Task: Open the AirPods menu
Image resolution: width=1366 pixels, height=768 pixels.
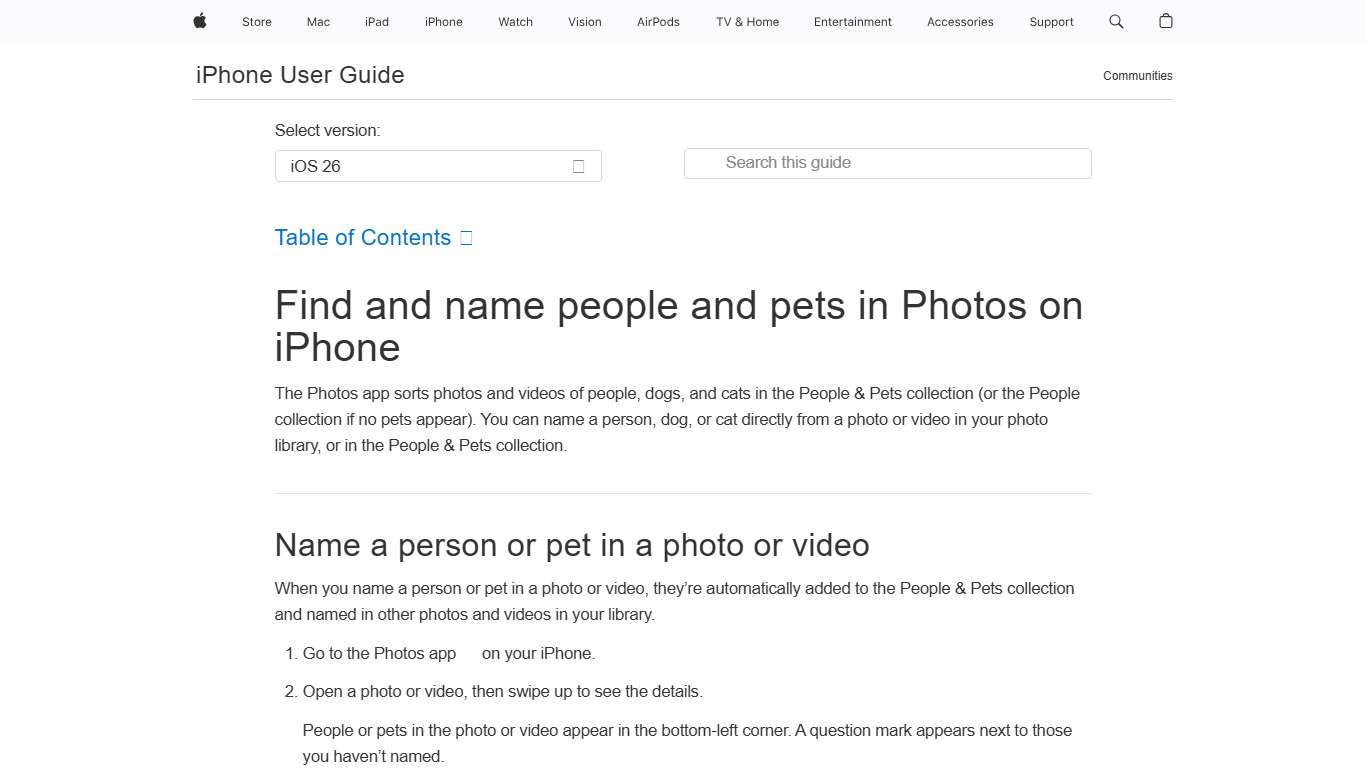Action: [x=658, y=21]
